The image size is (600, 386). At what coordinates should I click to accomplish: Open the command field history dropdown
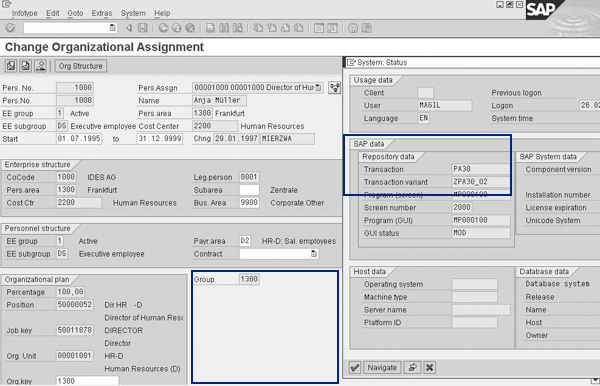(112, 28)
